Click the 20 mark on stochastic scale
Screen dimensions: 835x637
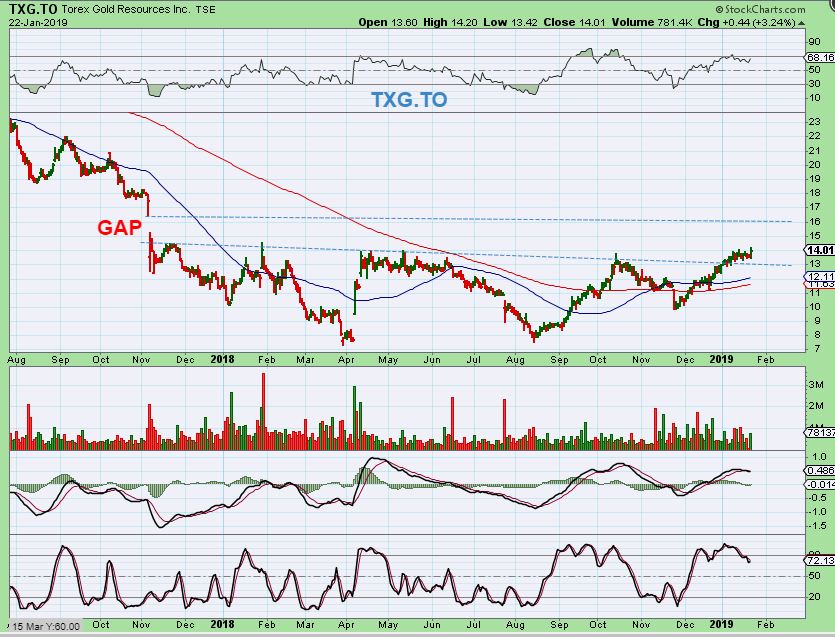click(x=814, y=597)
